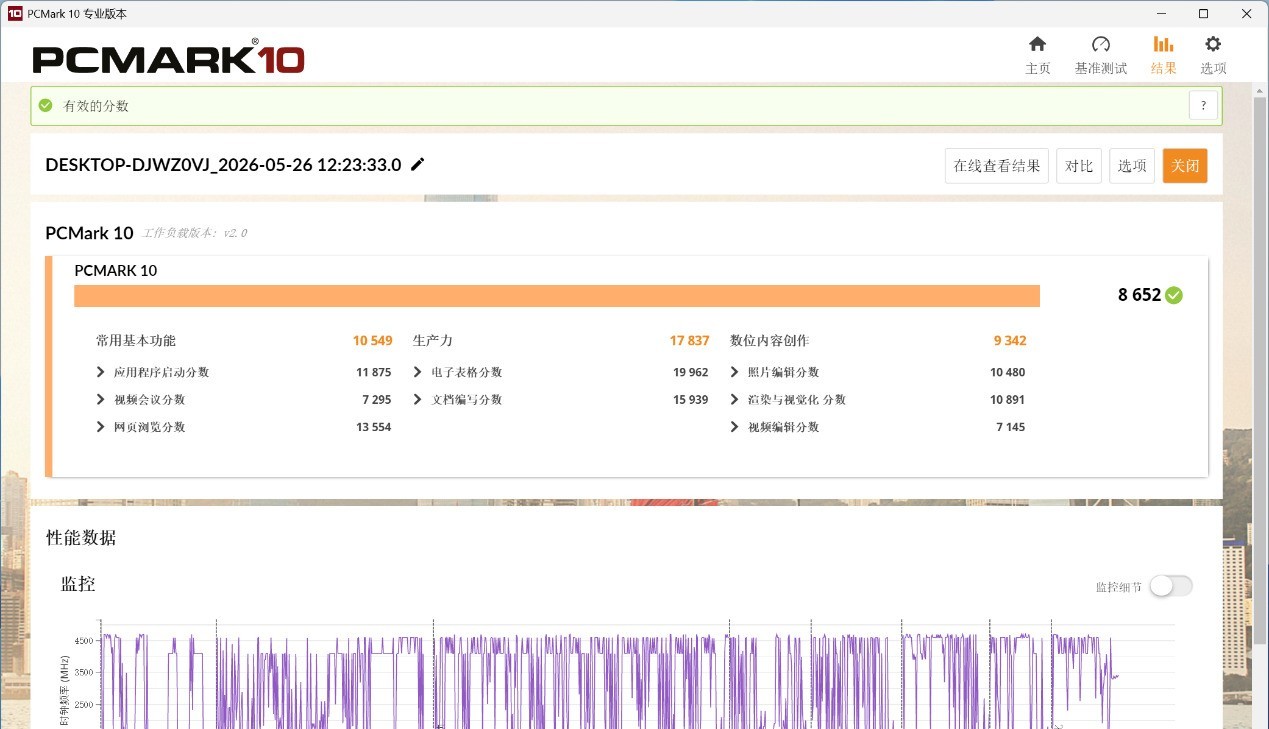Click the result name DESKTOP-DJWZ0VJ text
This screenshot has width=1269, height=729.
coord(223,165)
